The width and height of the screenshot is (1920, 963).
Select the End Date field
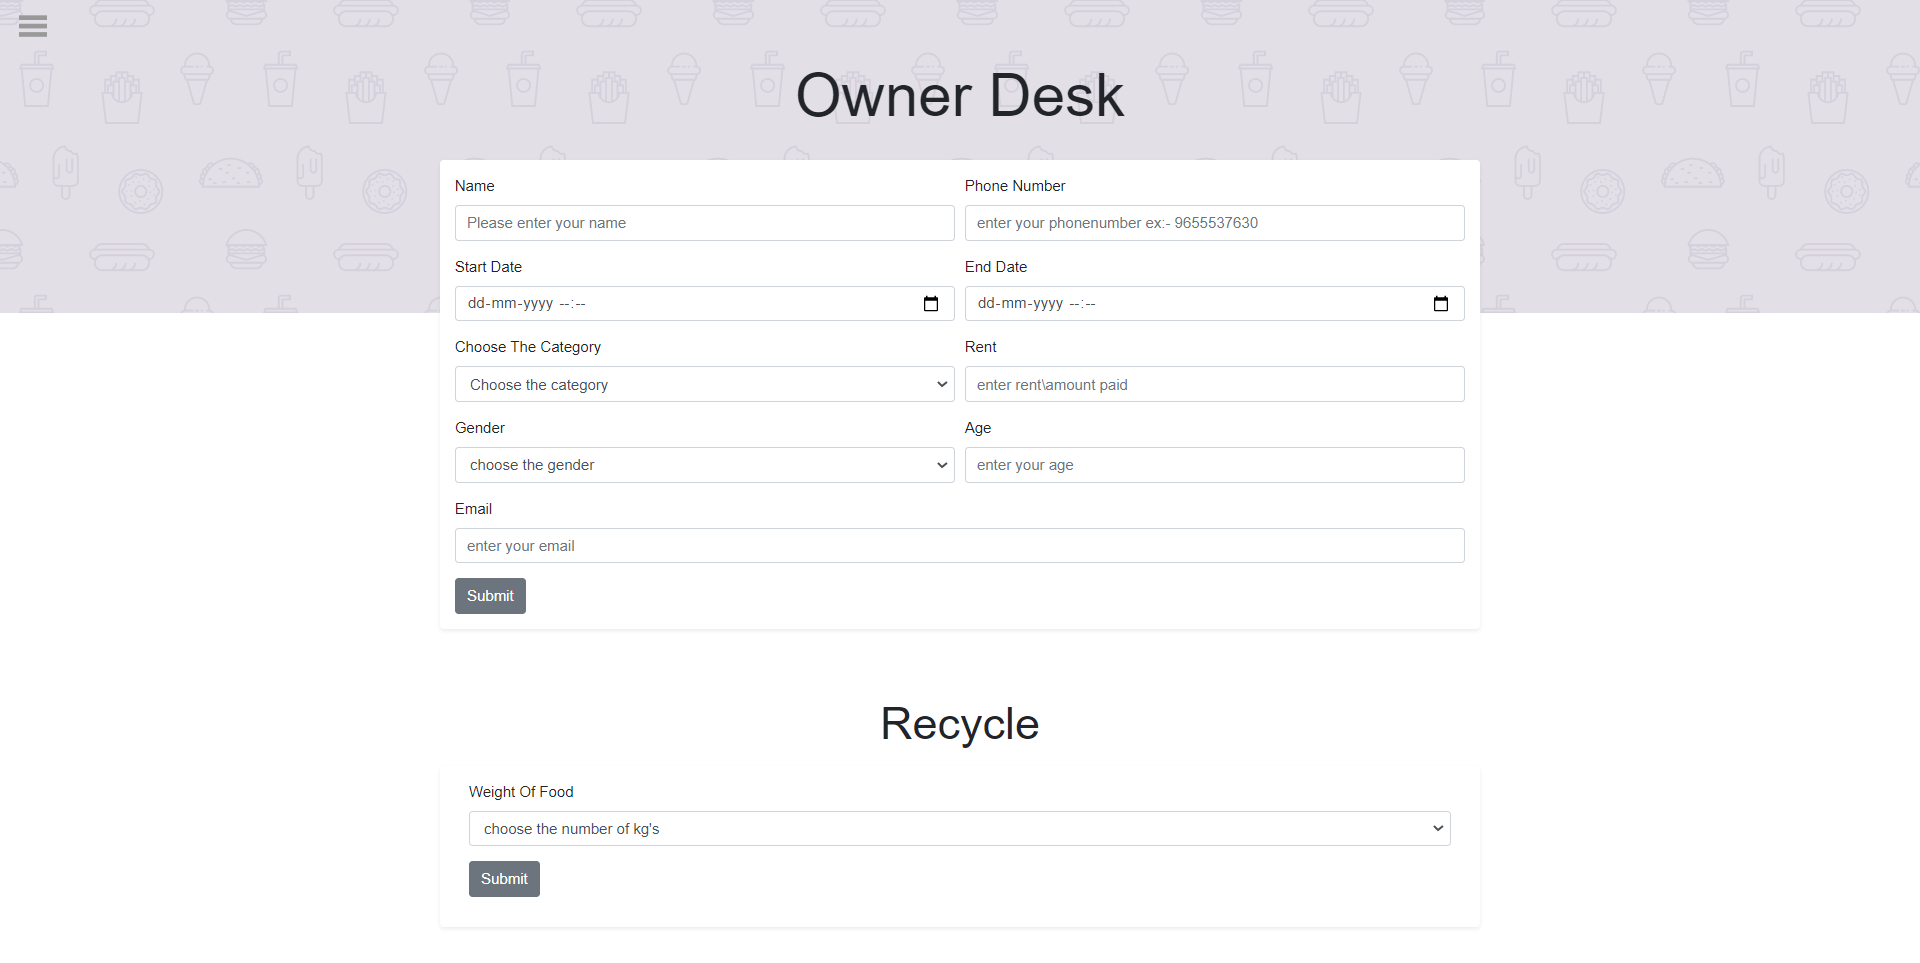click(x=1214, y=304)
